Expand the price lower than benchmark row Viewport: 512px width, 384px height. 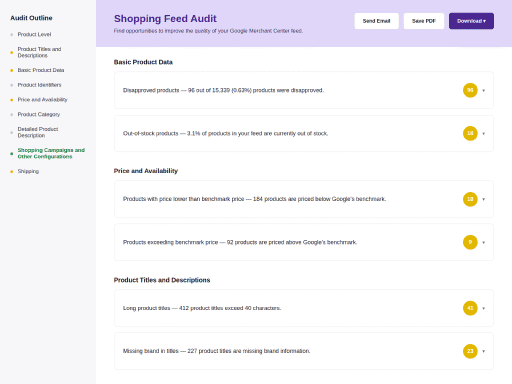point(483,199)
